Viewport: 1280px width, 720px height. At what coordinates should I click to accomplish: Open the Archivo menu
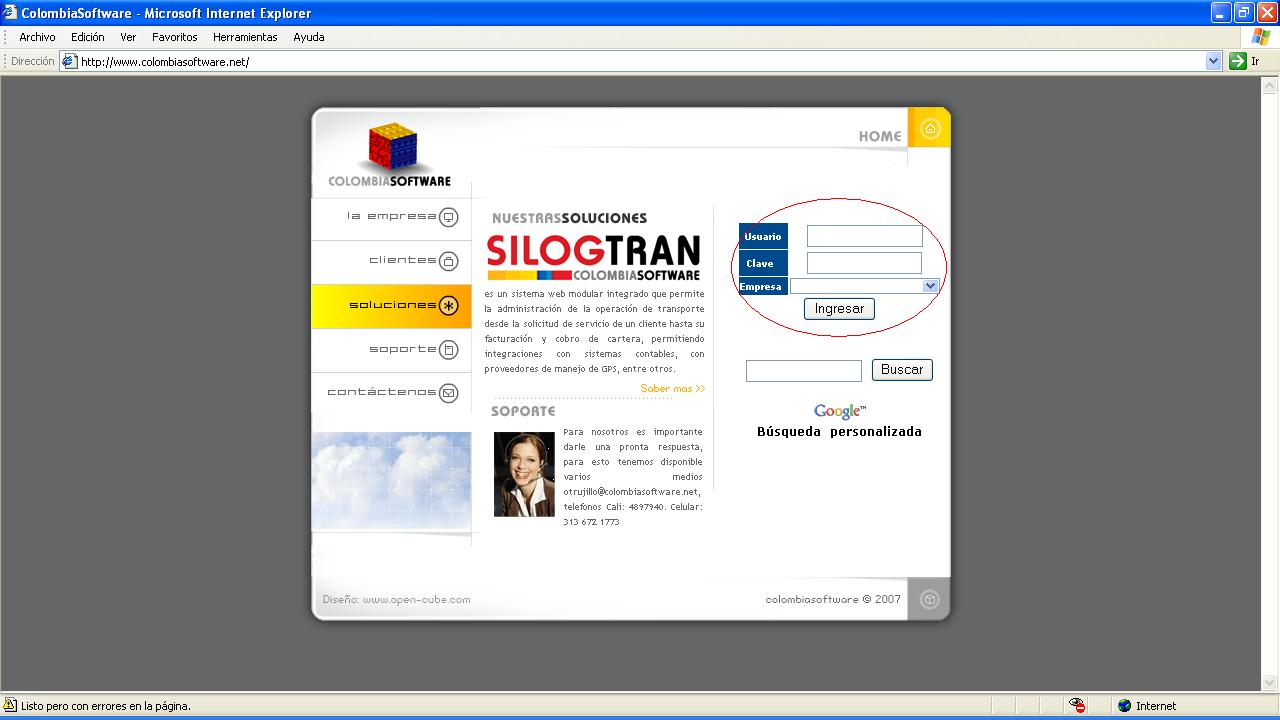[37, 37]
